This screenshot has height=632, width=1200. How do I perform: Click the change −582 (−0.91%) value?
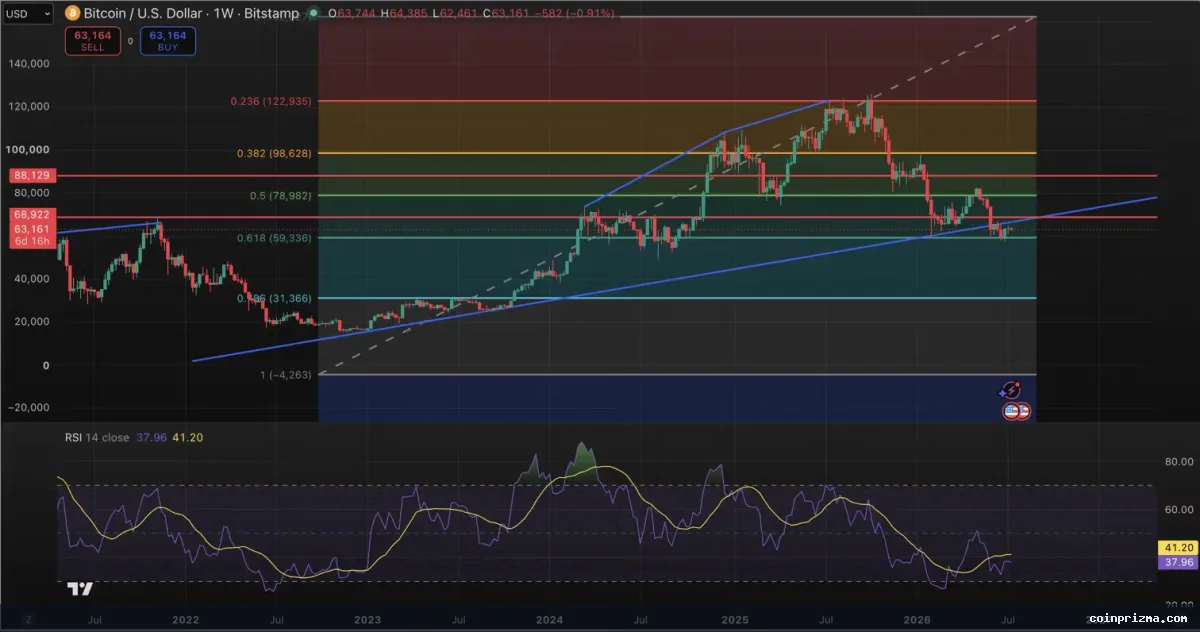[x=574, y=14]
